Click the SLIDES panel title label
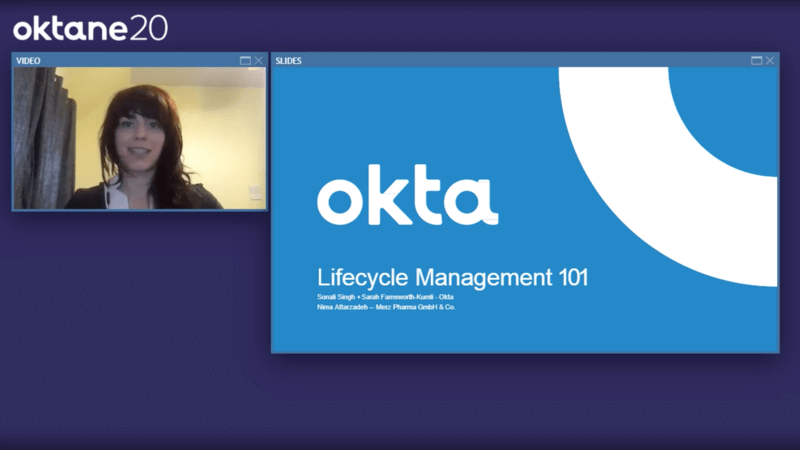800x450 pixels. (x=289, y=61)
